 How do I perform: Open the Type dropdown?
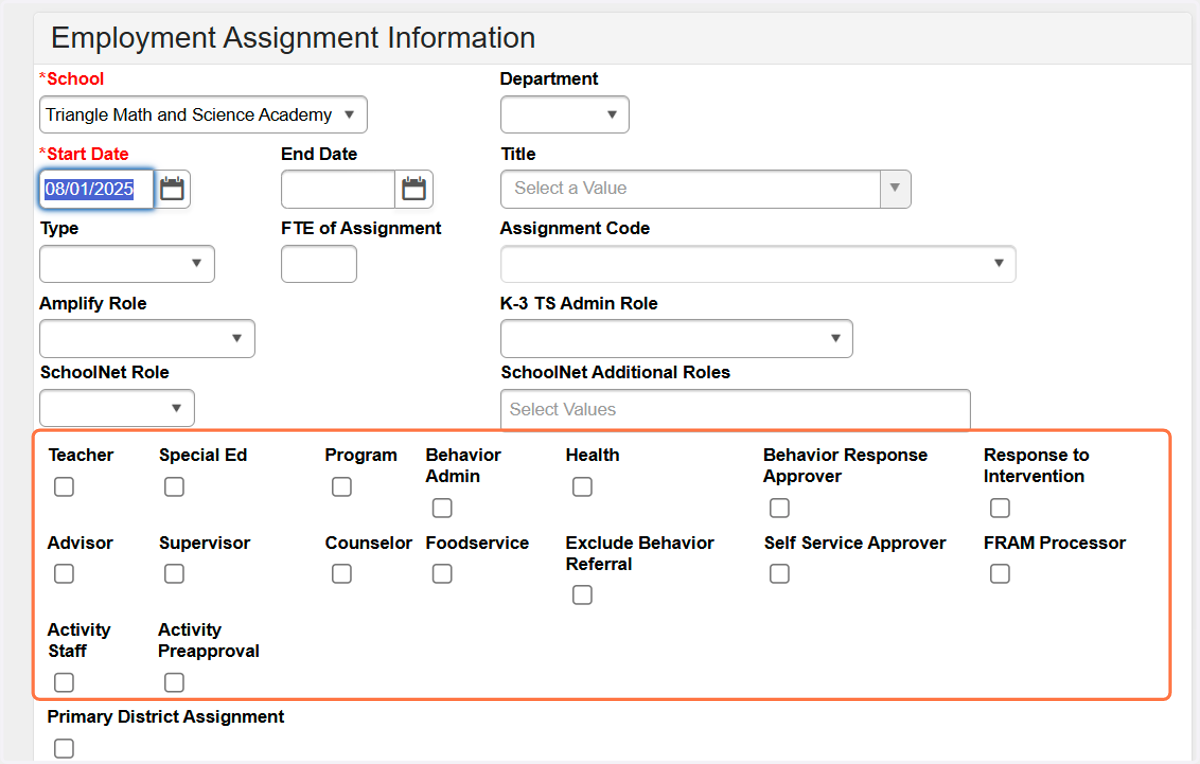tap(127, 263)
